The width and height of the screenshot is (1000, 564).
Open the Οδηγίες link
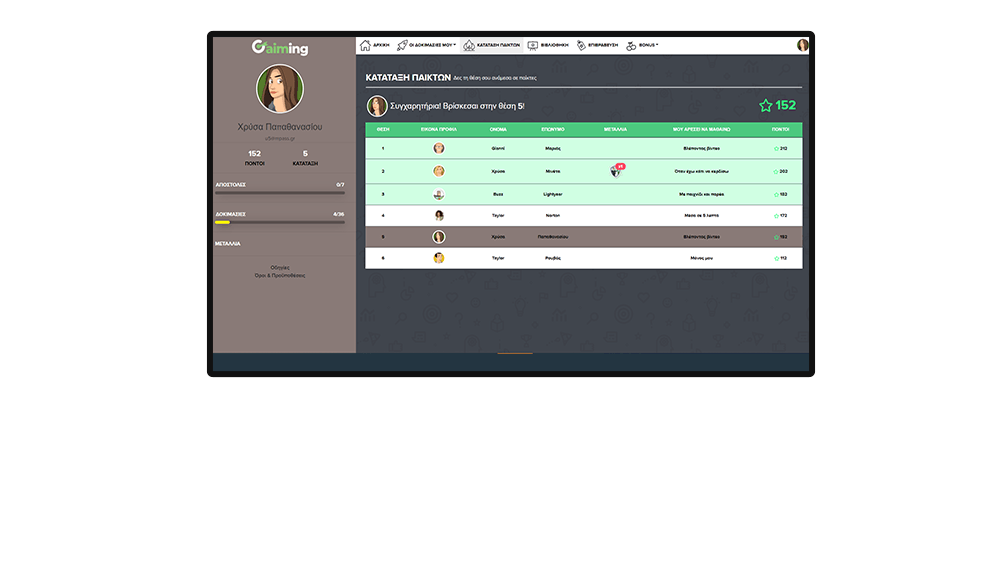pos(280,268)
